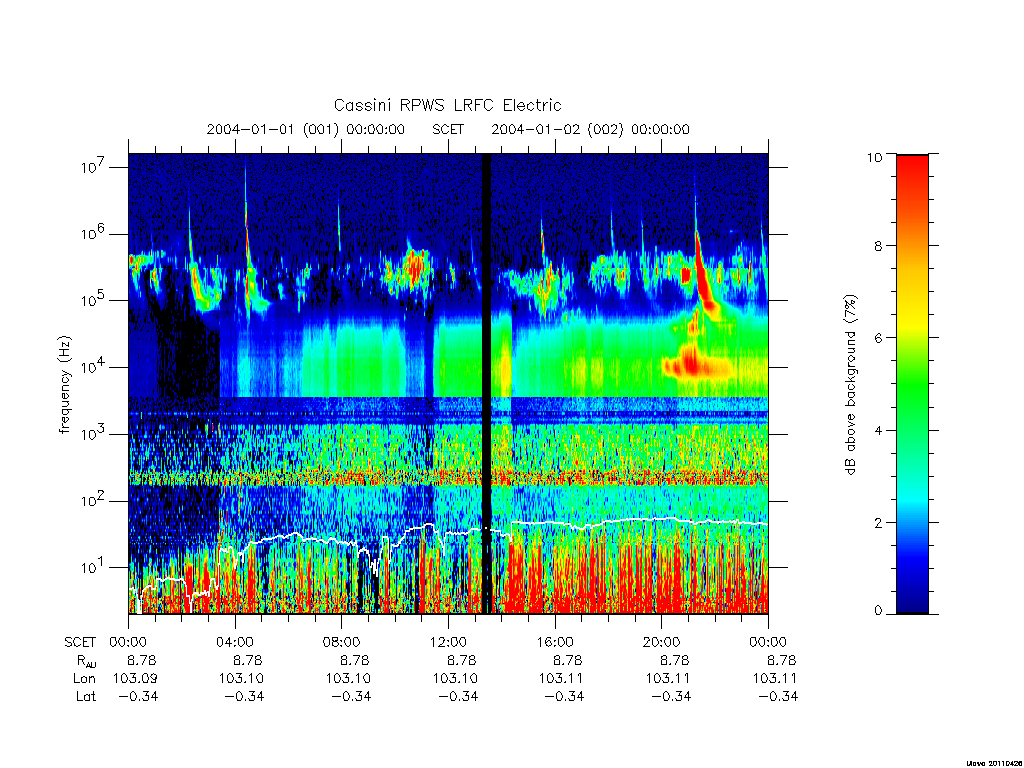Click the 10^3 frequency tick label
The height and width of the screenshot is (768, 1024).
(93, 434)
